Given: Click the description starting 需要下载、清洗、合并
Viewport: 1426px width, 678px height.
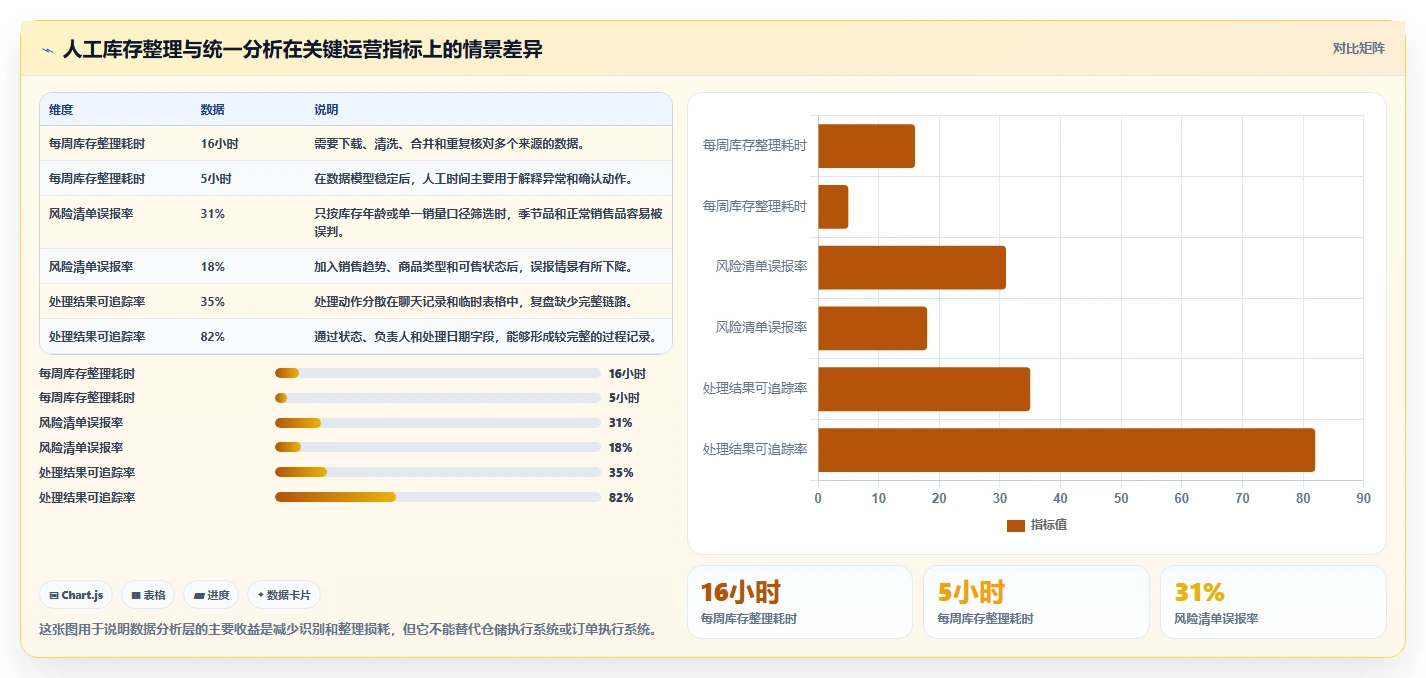Looking at the screenshot, I should (x=450, y=144).
